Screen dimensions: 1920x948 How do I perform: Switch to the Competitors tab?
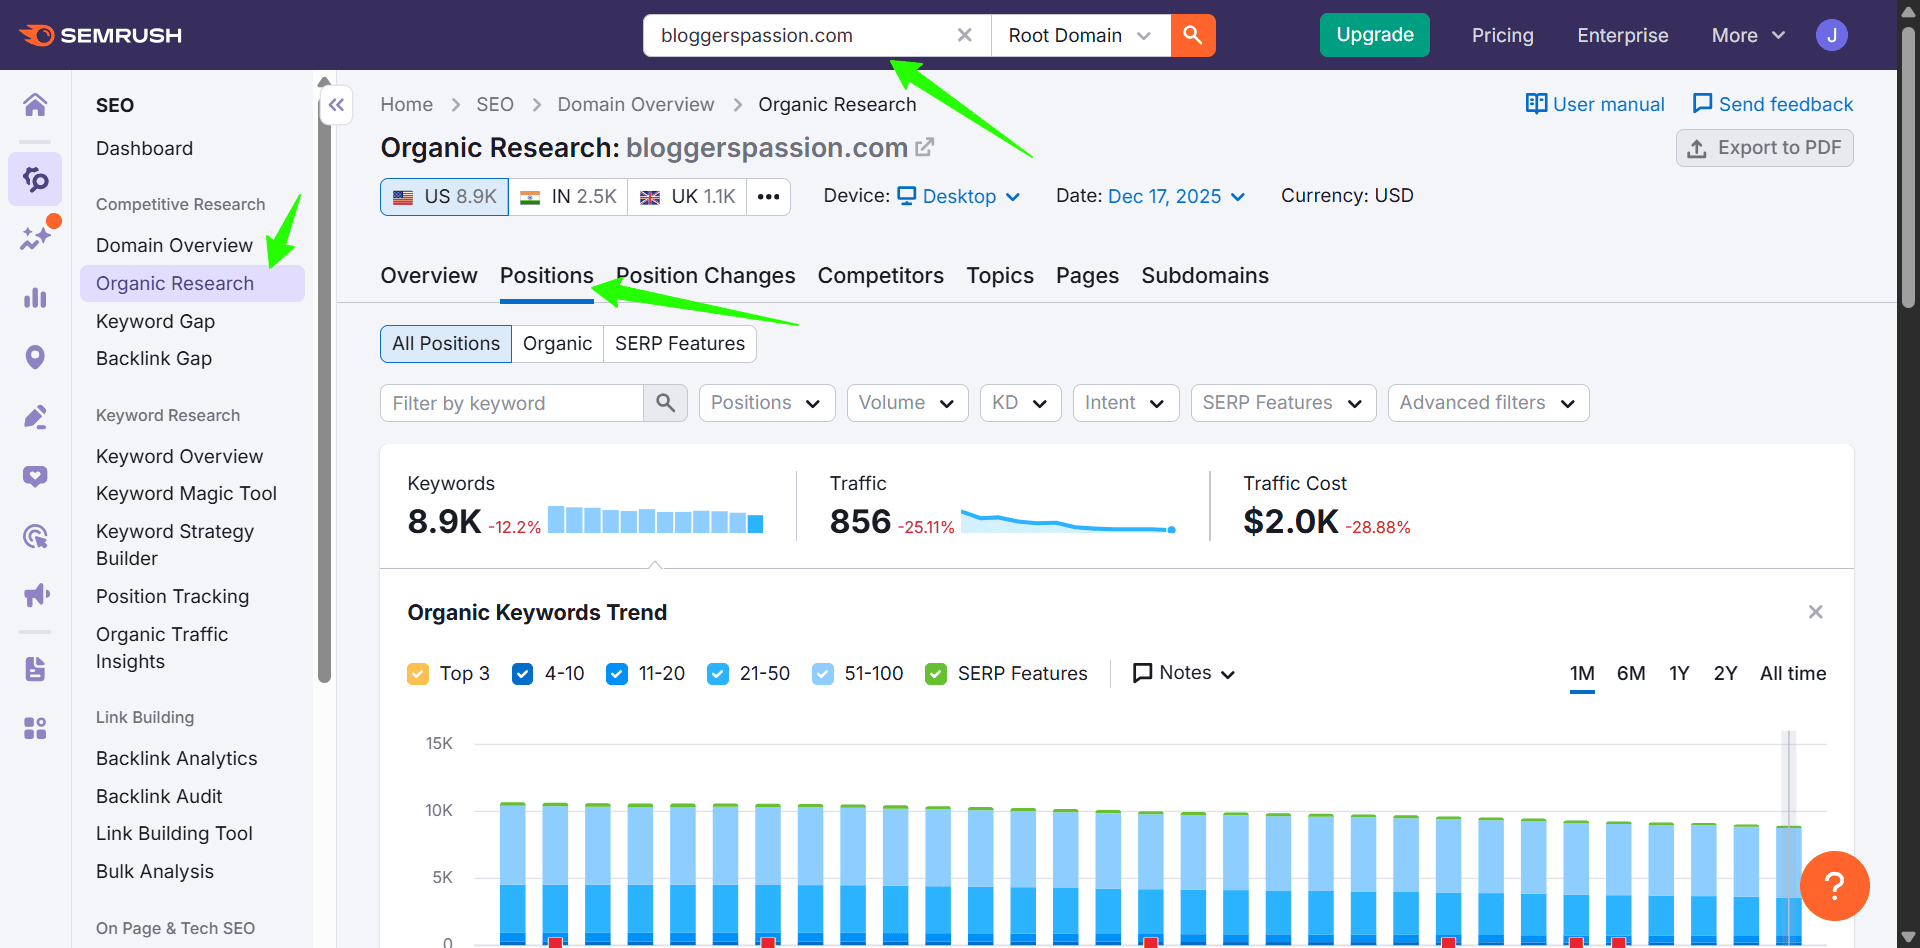(x=880, y=275)
